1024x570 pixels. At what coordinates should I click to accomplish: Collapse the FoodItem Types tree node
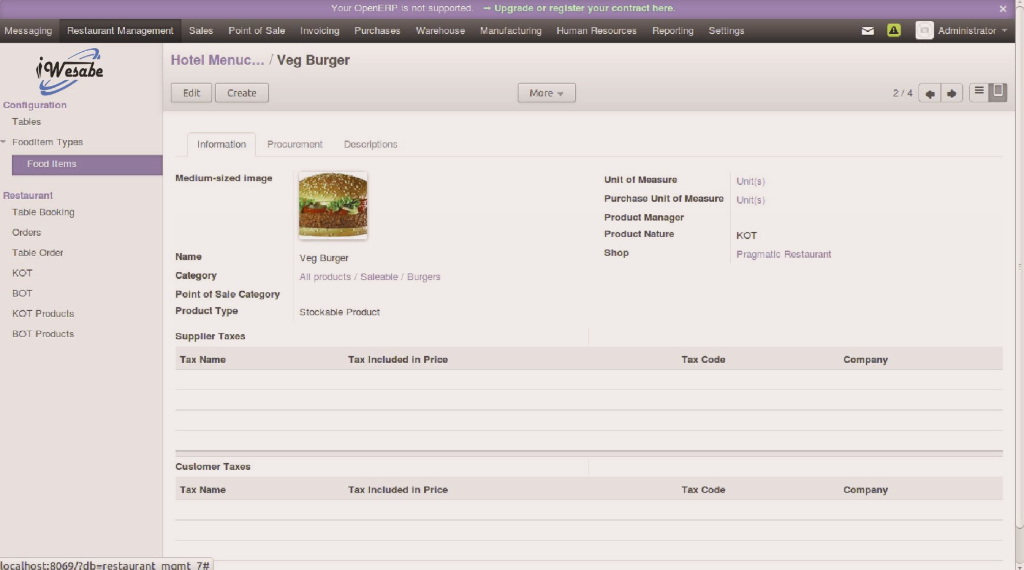4,142
